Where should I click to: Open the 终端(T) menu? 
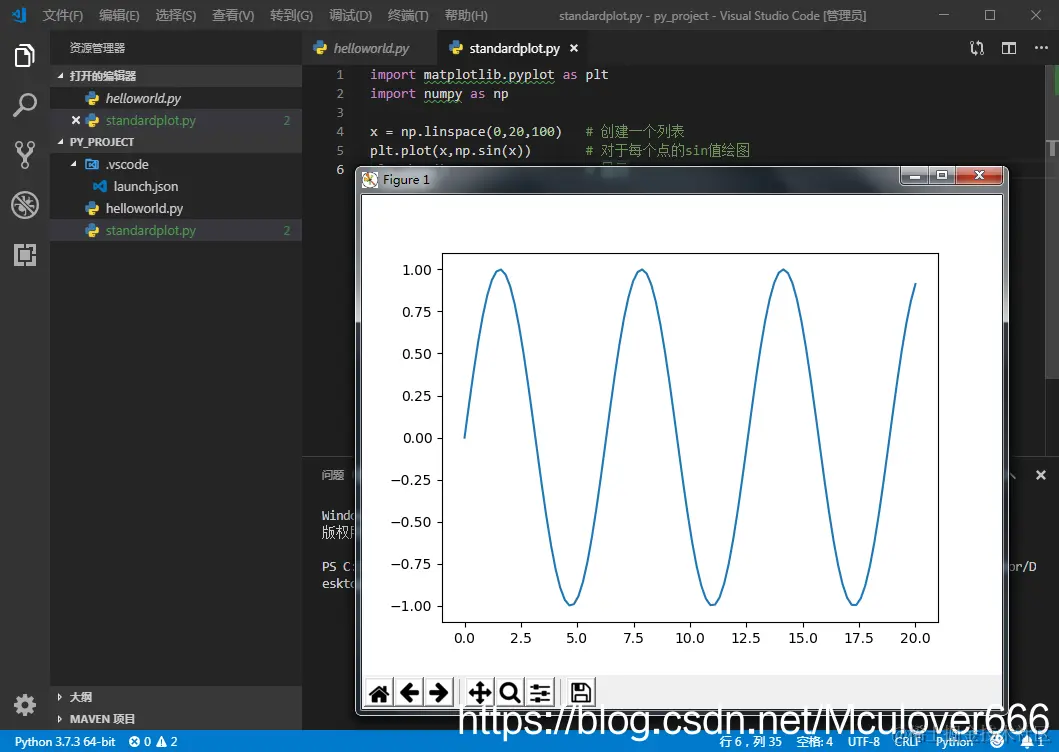coord(408,15)
